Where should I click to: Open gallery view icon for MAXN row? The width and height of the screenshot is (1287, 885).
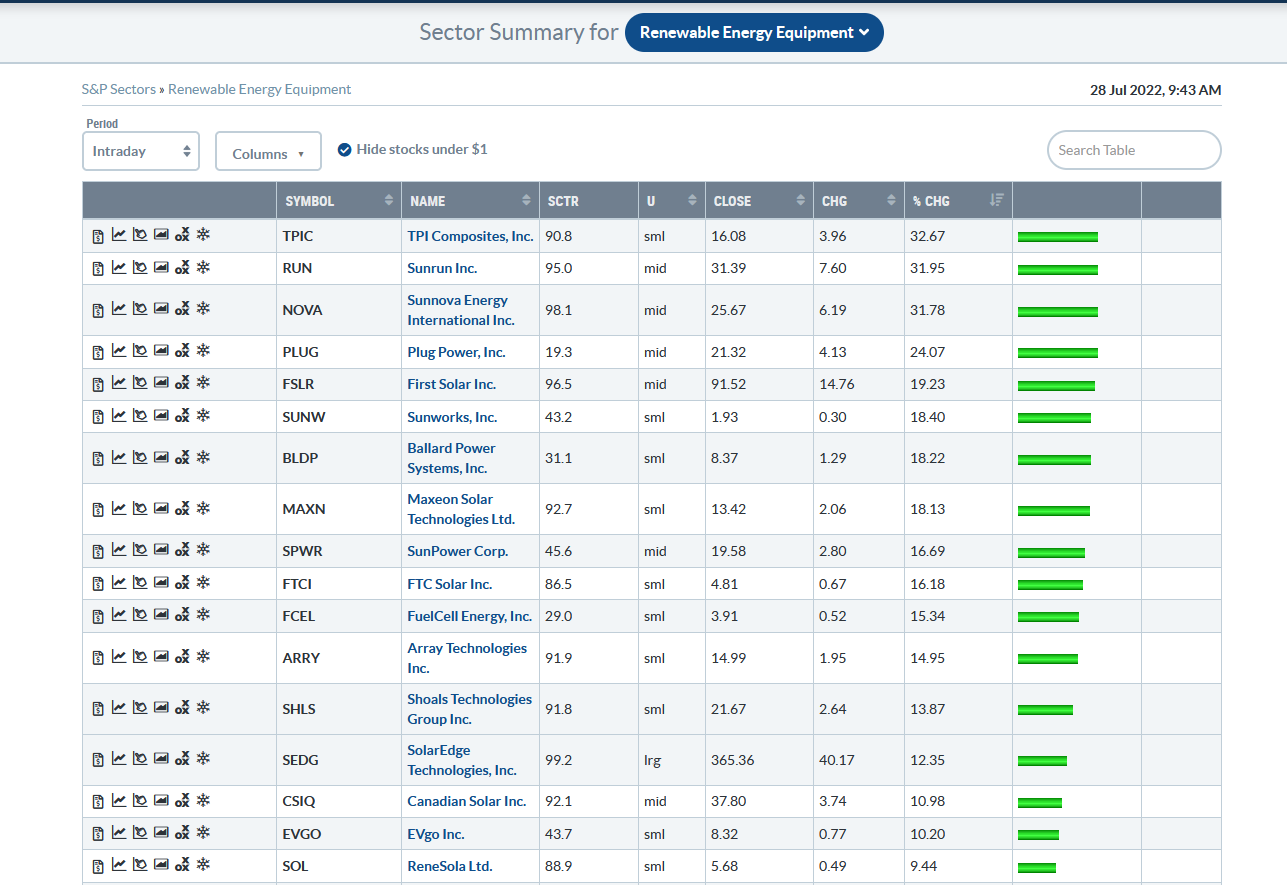tap(161, 508)
